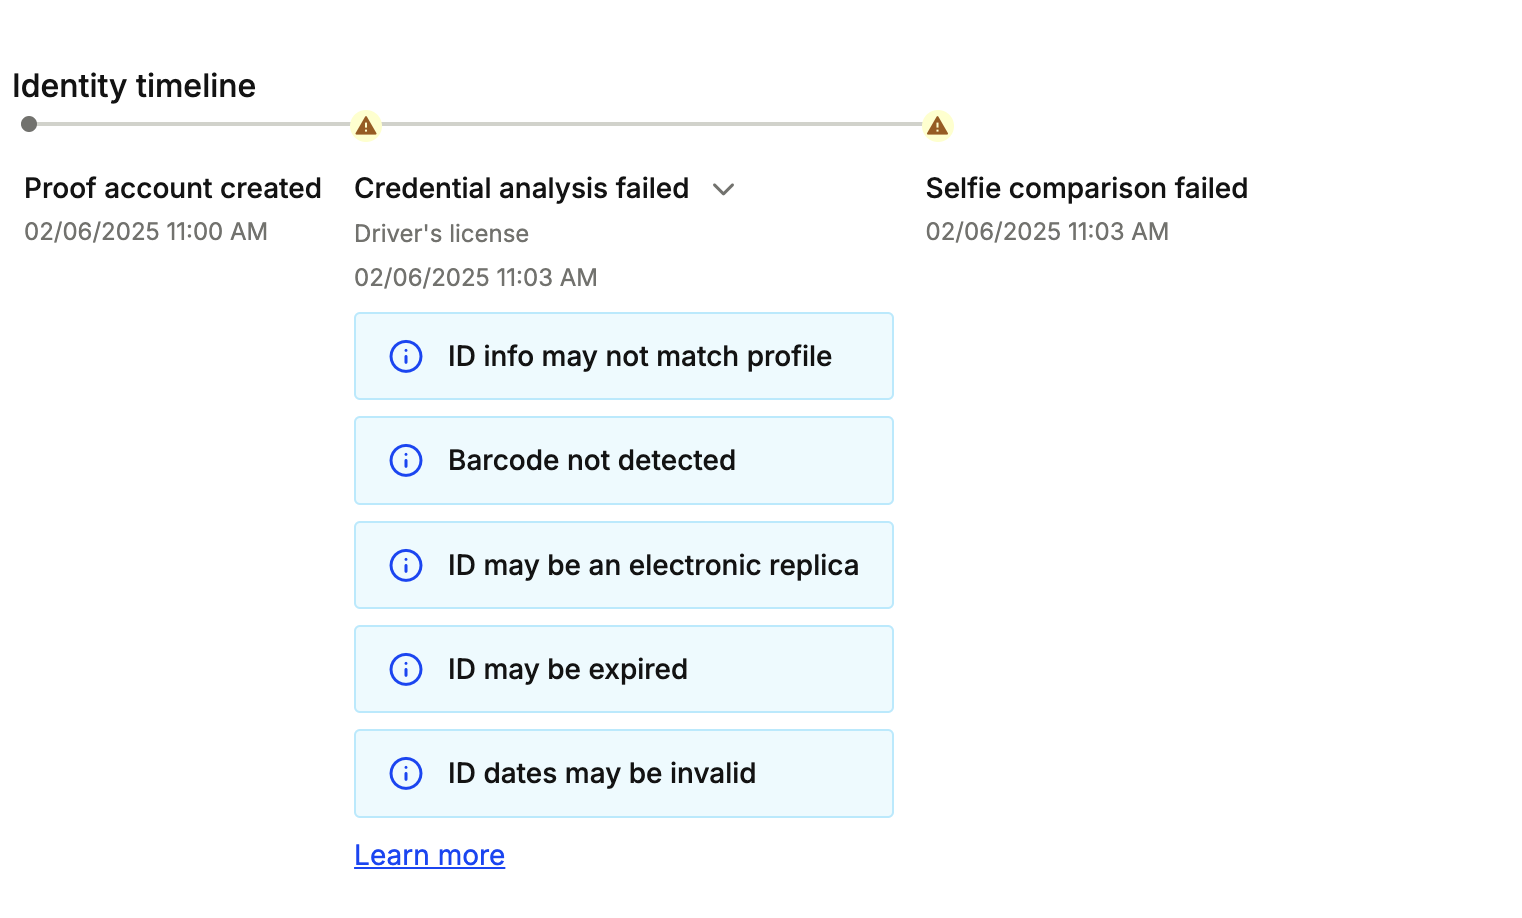Click info icon beside ID may be expired
The width and height of the screenshot is (1522, 918).
click(x=406, y=669)
